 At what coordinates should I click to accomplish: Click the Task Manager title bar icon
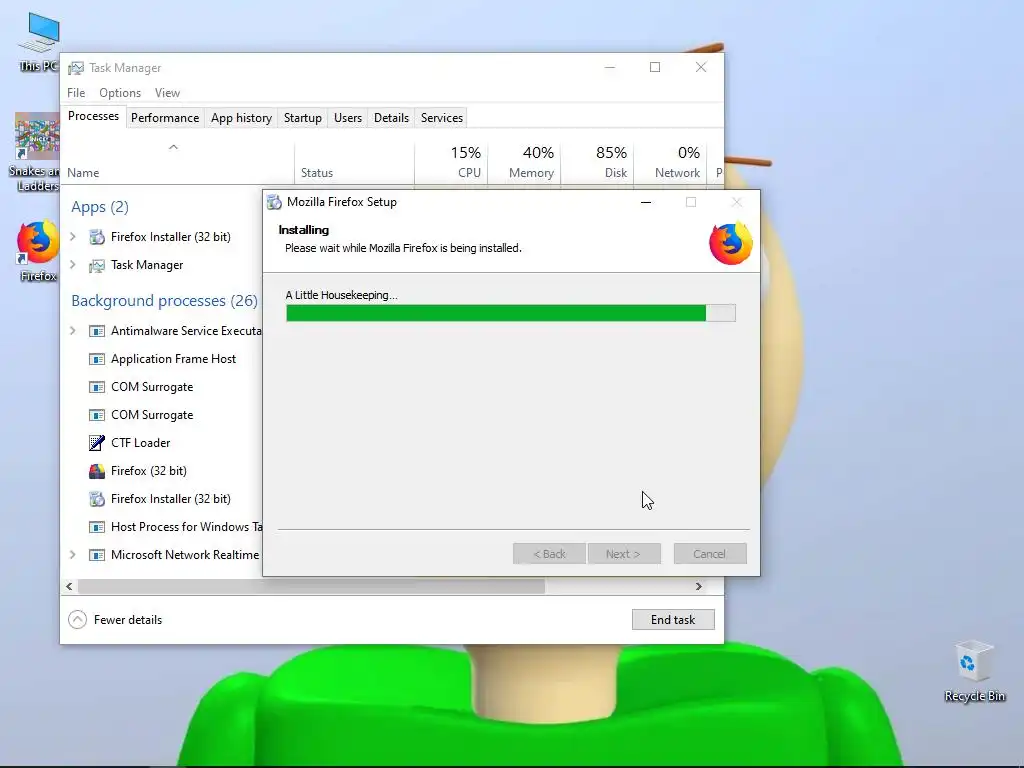tap(76, 68)
